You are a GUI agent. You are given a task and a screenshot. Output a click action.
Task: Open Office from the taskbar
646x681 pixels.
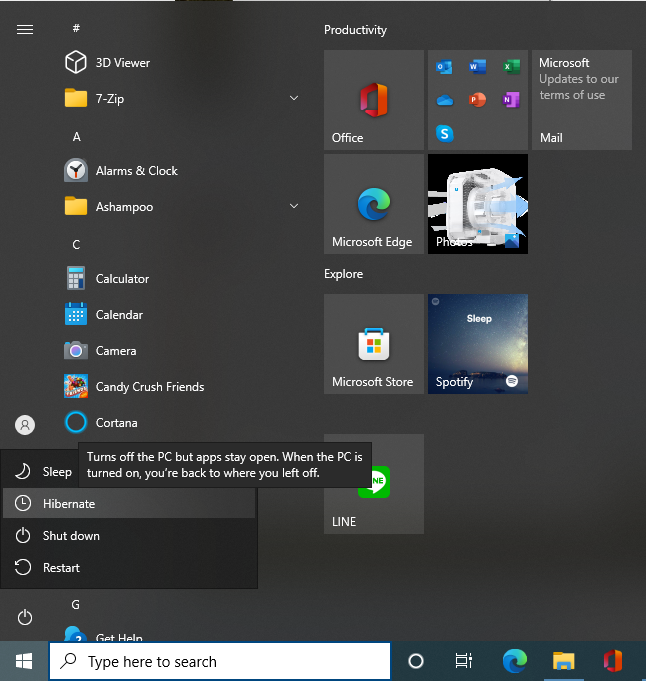coord(613,661)
